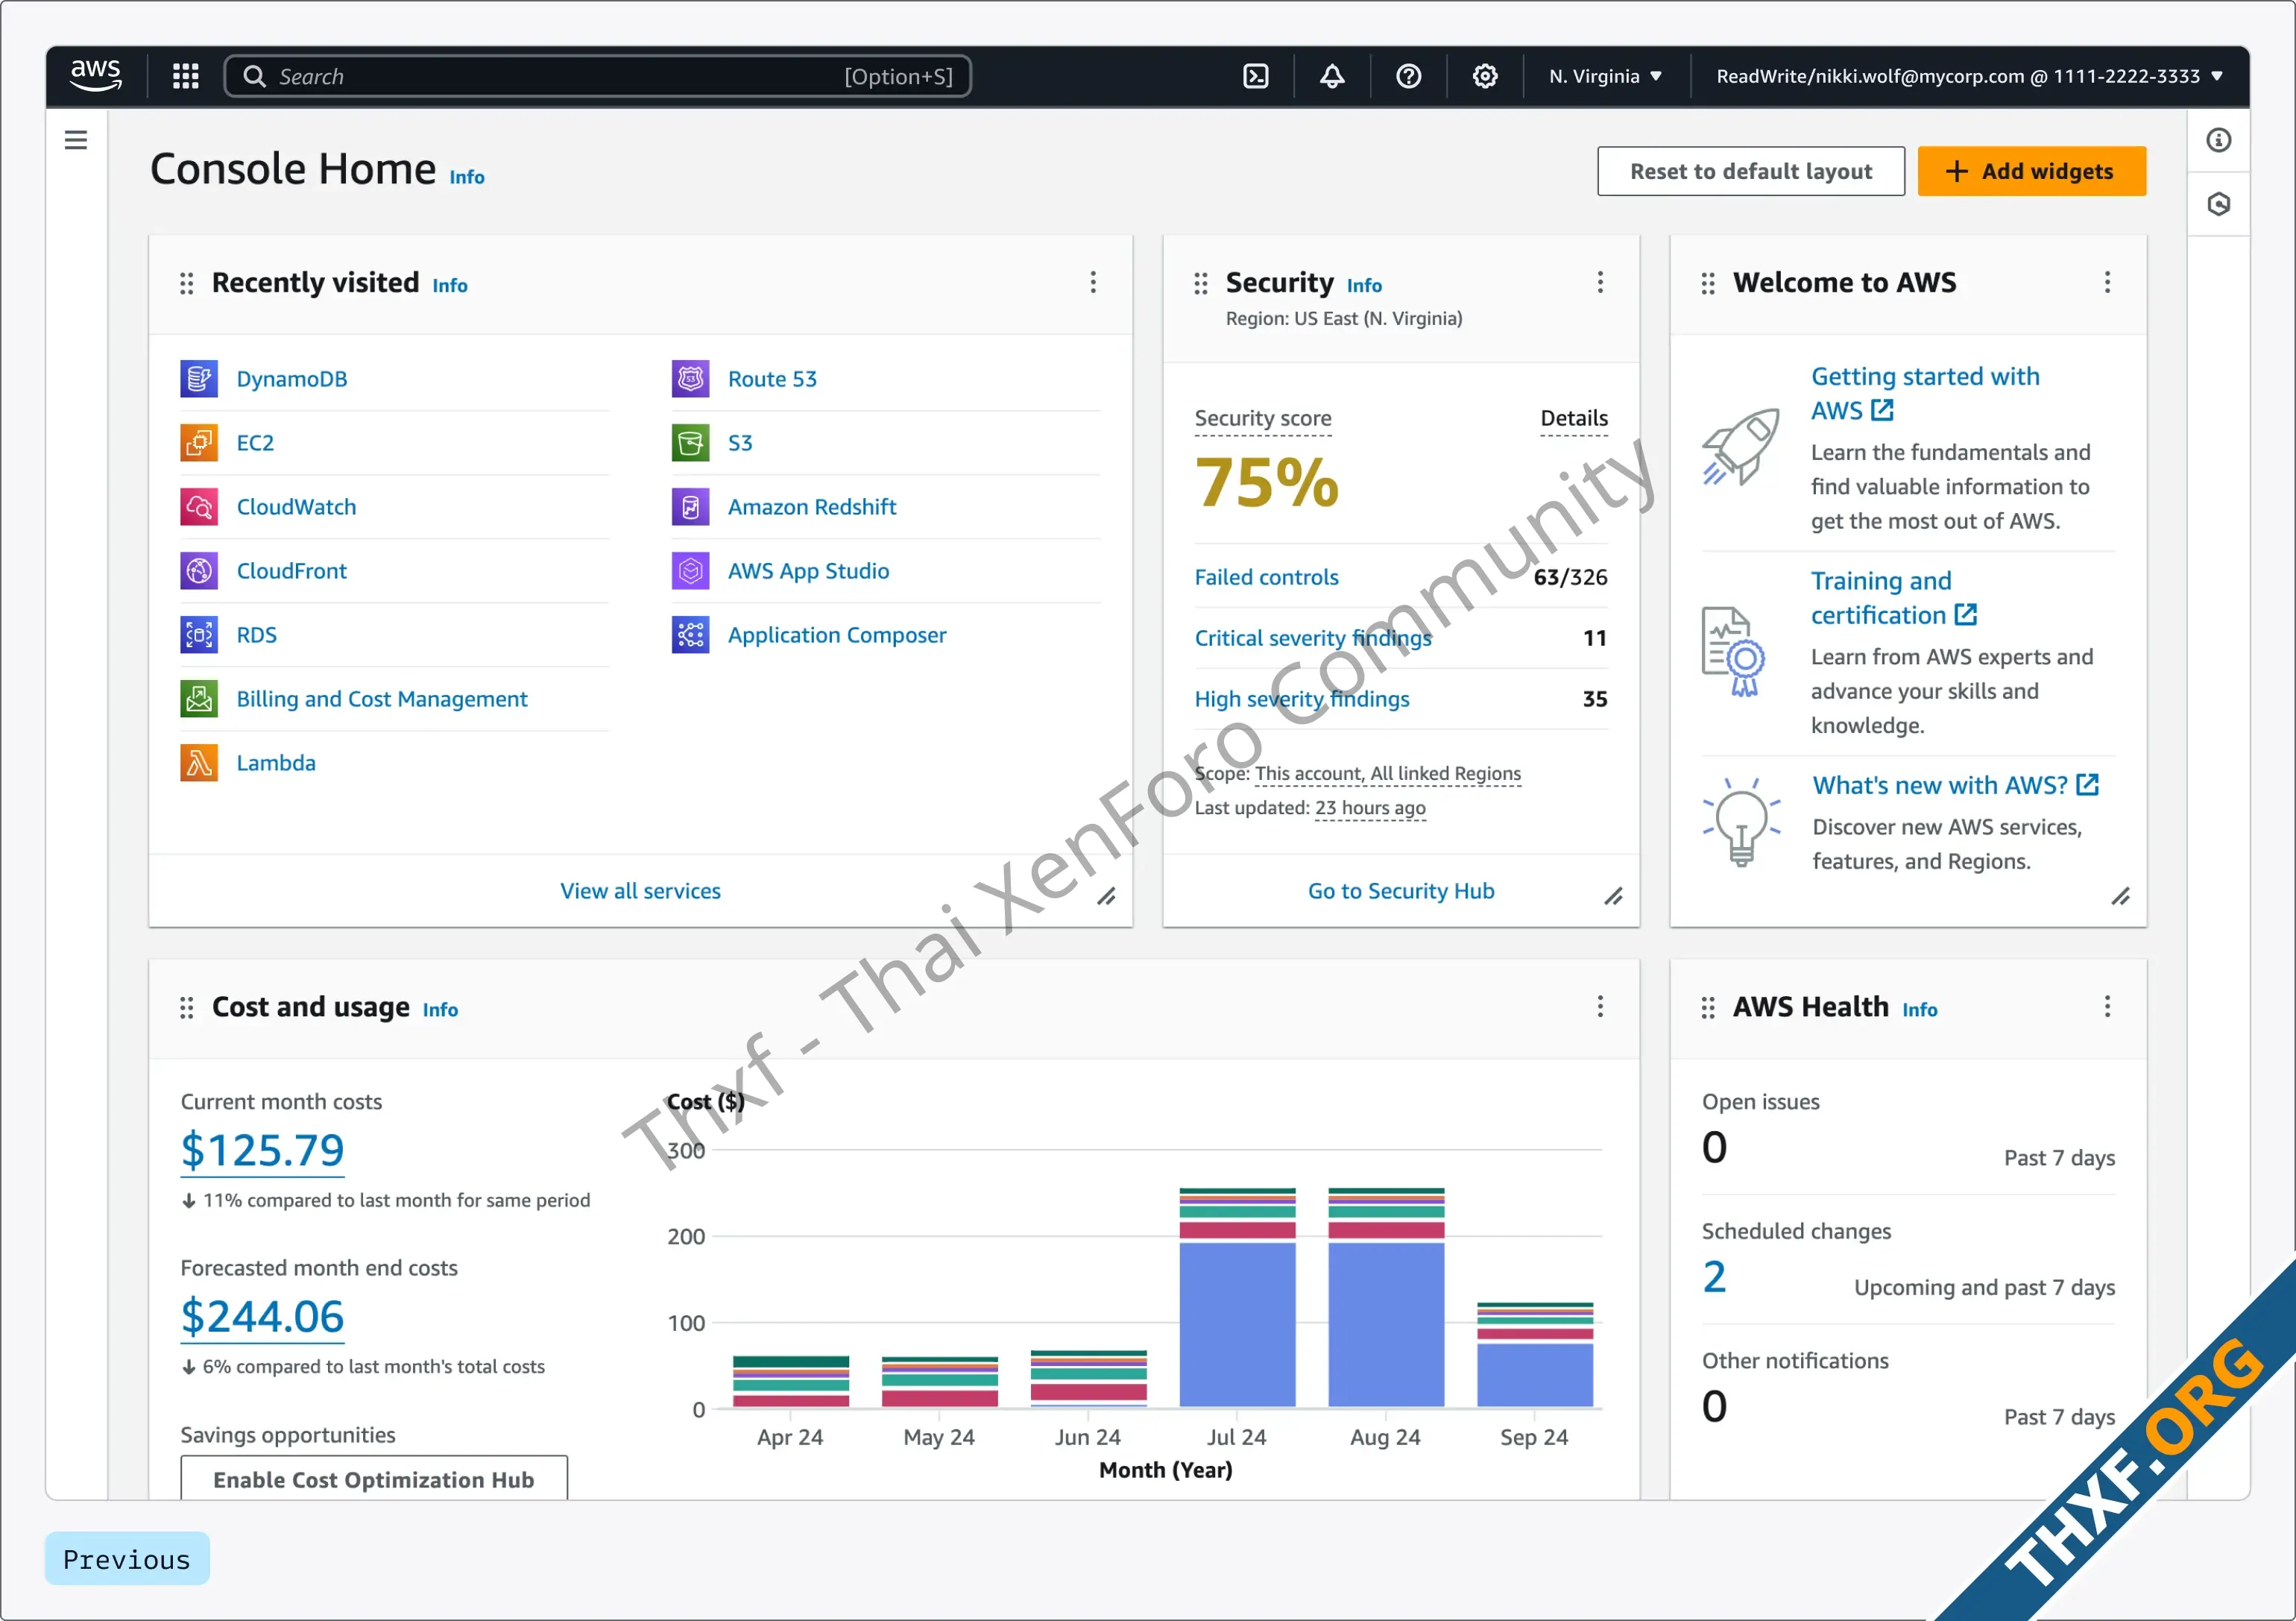Toggle the hamburger side navigation
Image resolution: width=2296 pixels, height=1621 pixels.
(x=76, y=140)
